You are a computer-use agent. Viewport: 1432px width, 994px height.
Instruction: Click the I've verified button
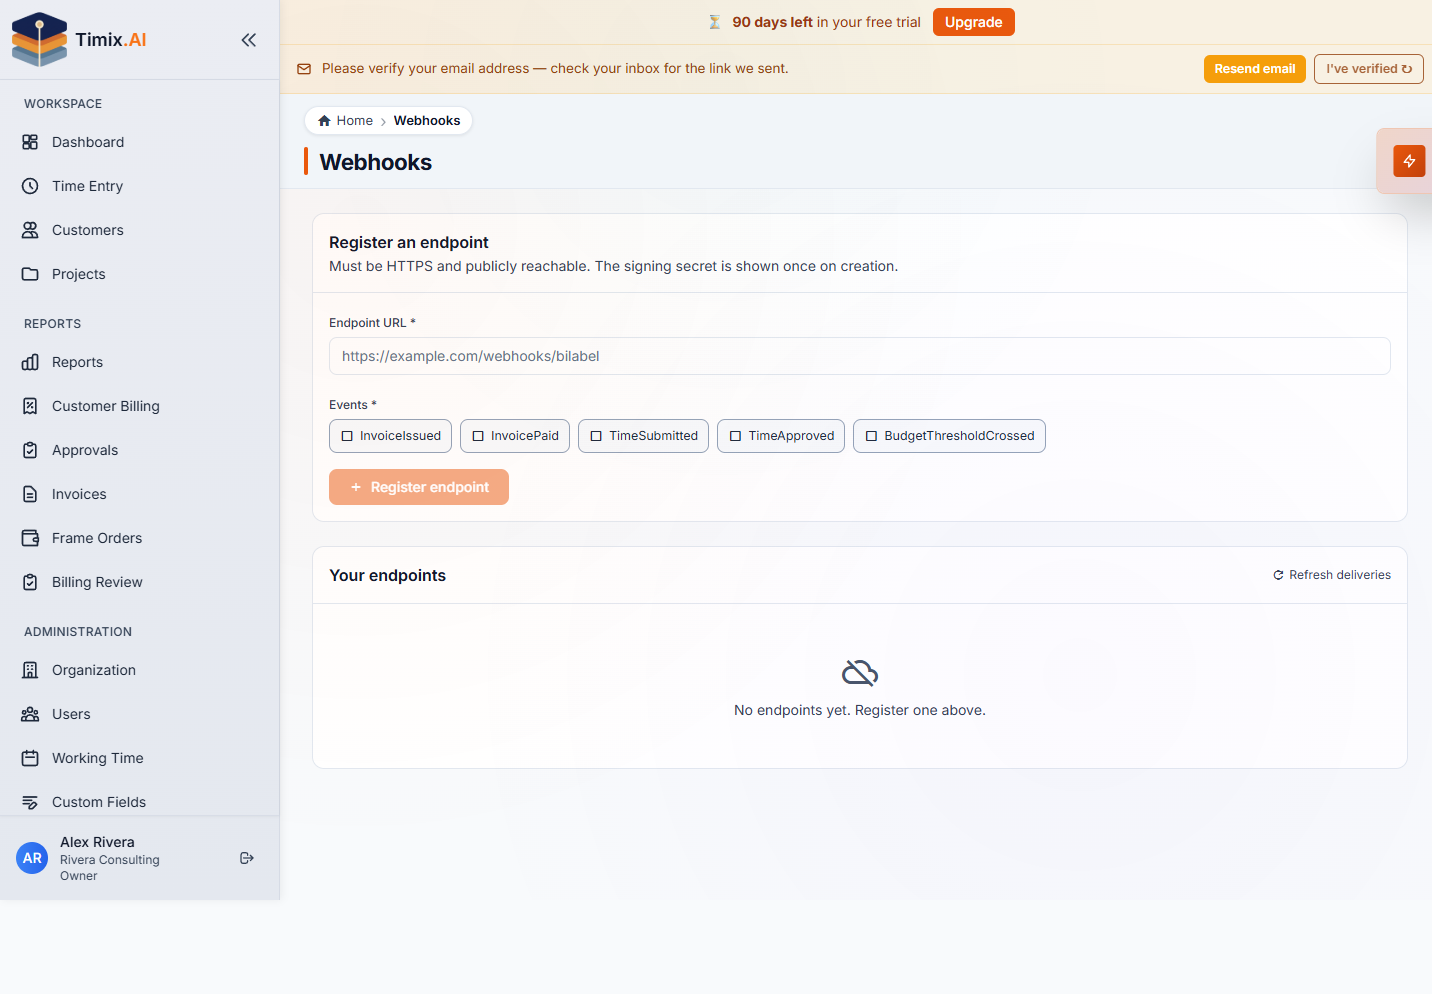pos(1368,69)
